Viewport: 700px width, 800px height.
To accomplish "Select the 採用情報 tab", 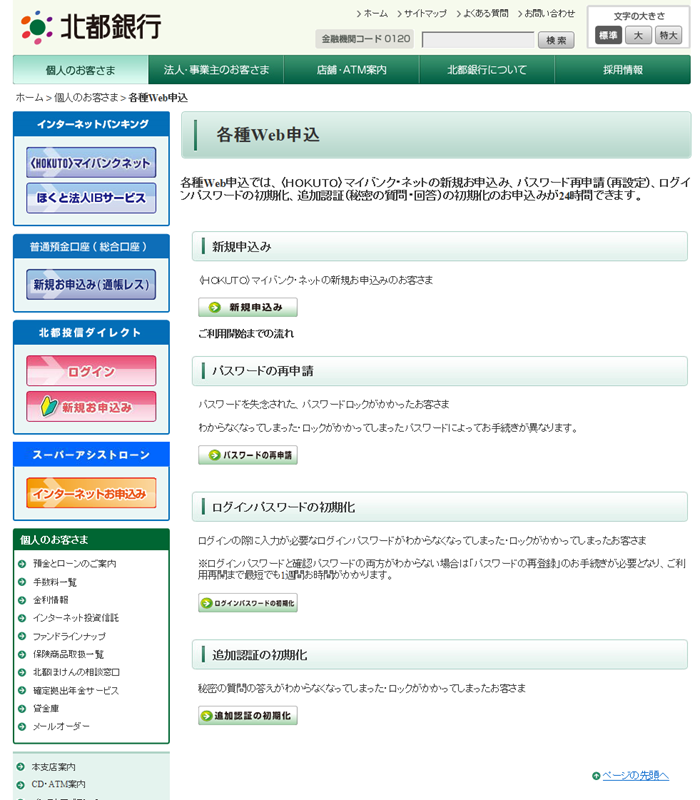I will click(x=622, y=70).
